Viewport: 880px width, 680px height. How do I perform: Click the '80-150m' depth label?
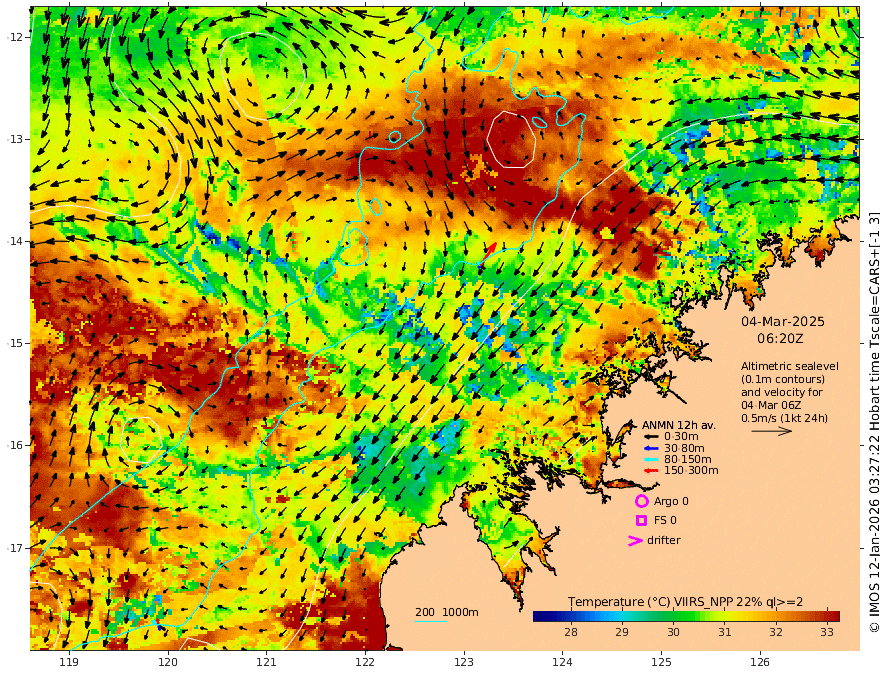click(688, 460)
